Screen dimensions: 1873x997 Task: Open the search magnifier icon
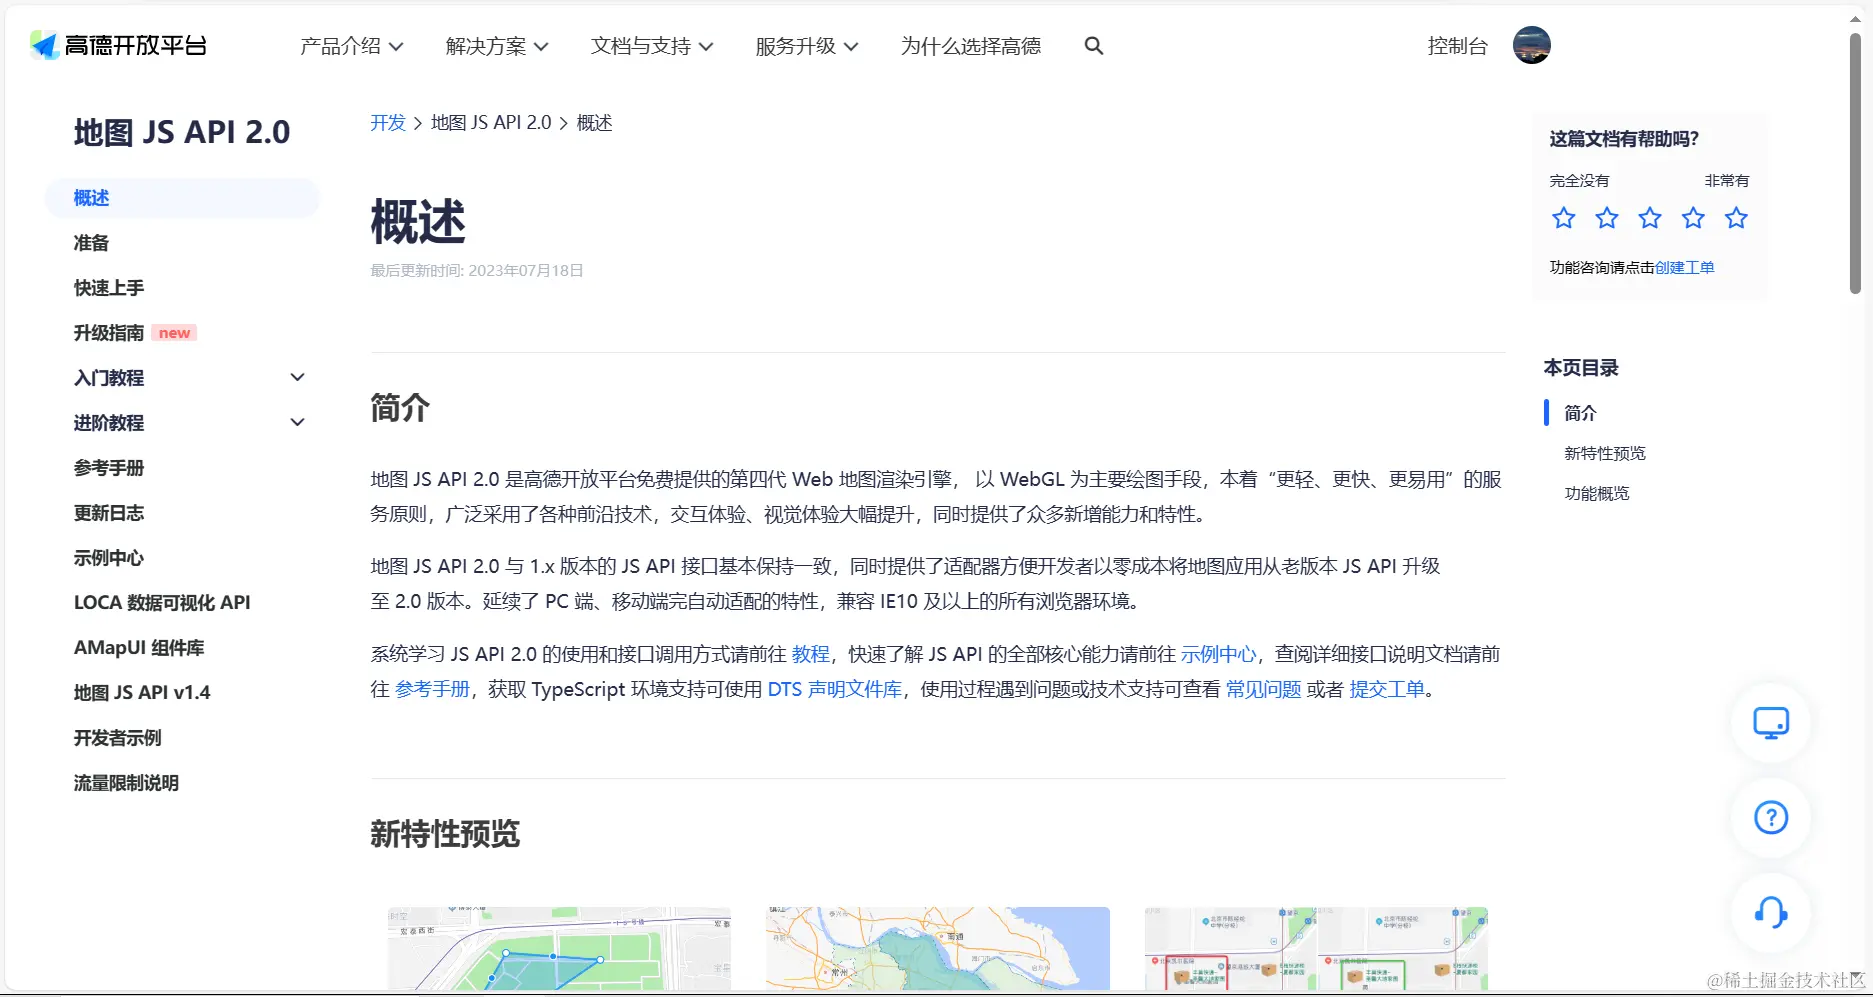pyautogui.click(x=1094, y=46)
